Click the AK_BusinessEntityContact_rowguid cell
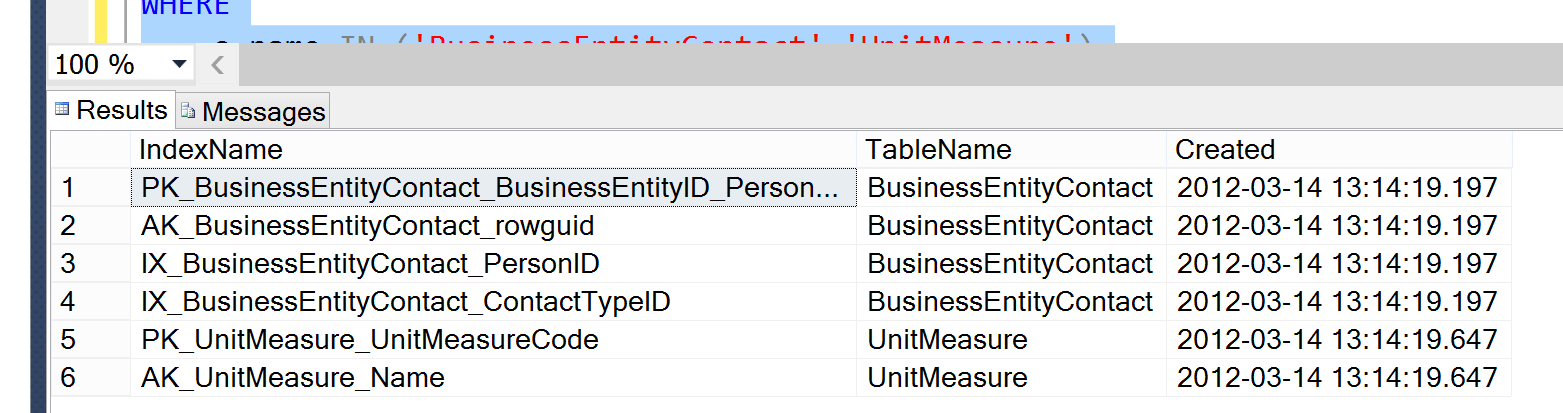Screen dimensions: 1563x413 click(368, 226)
